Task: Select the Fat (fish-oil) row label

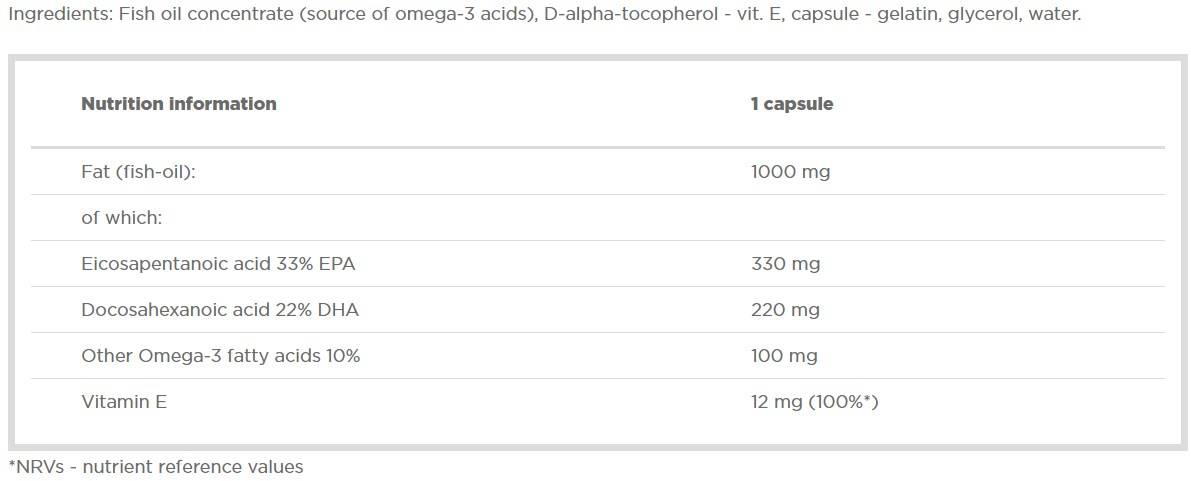Action: (138, 172)
